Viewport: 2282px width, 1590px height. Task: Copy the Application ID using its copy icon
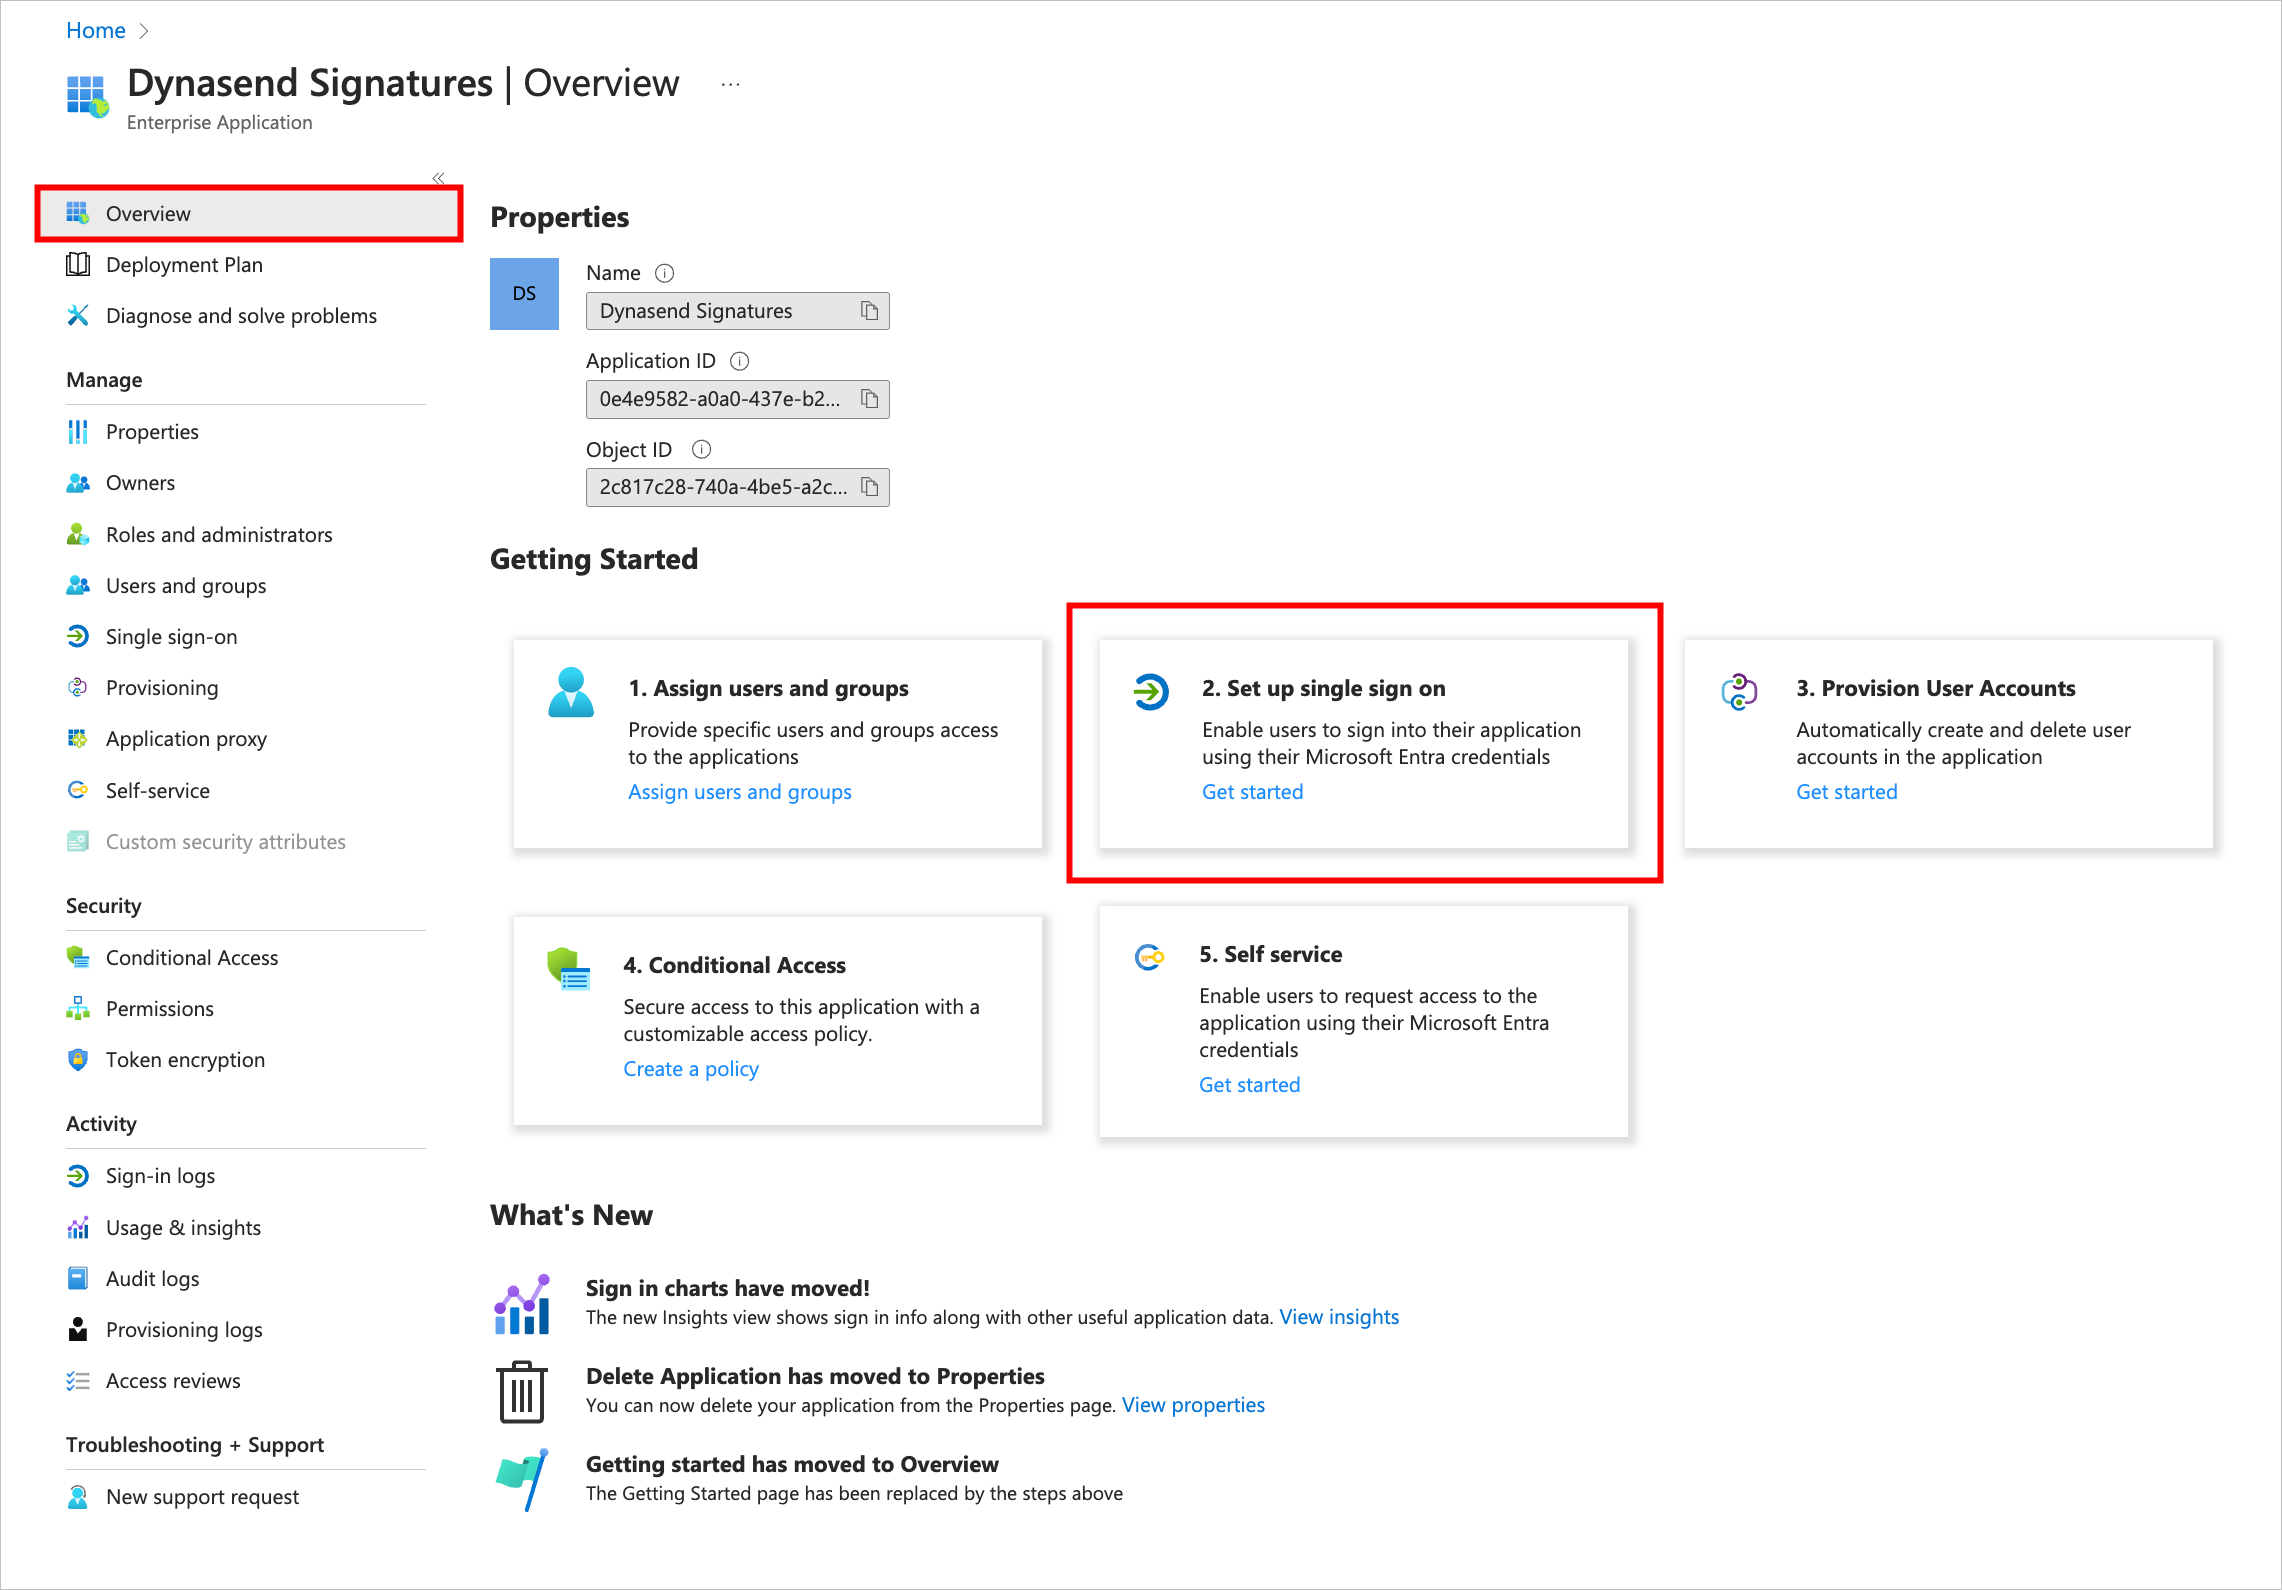(869, 399)
